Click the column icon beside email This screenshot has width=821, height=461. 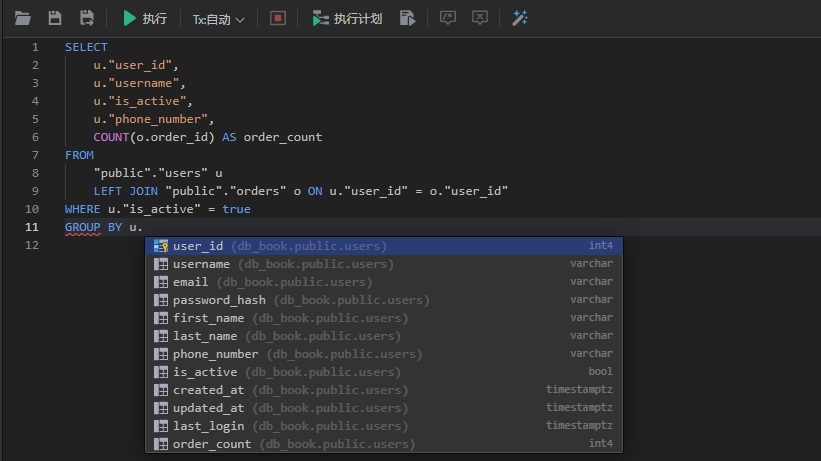pos(161,282)
